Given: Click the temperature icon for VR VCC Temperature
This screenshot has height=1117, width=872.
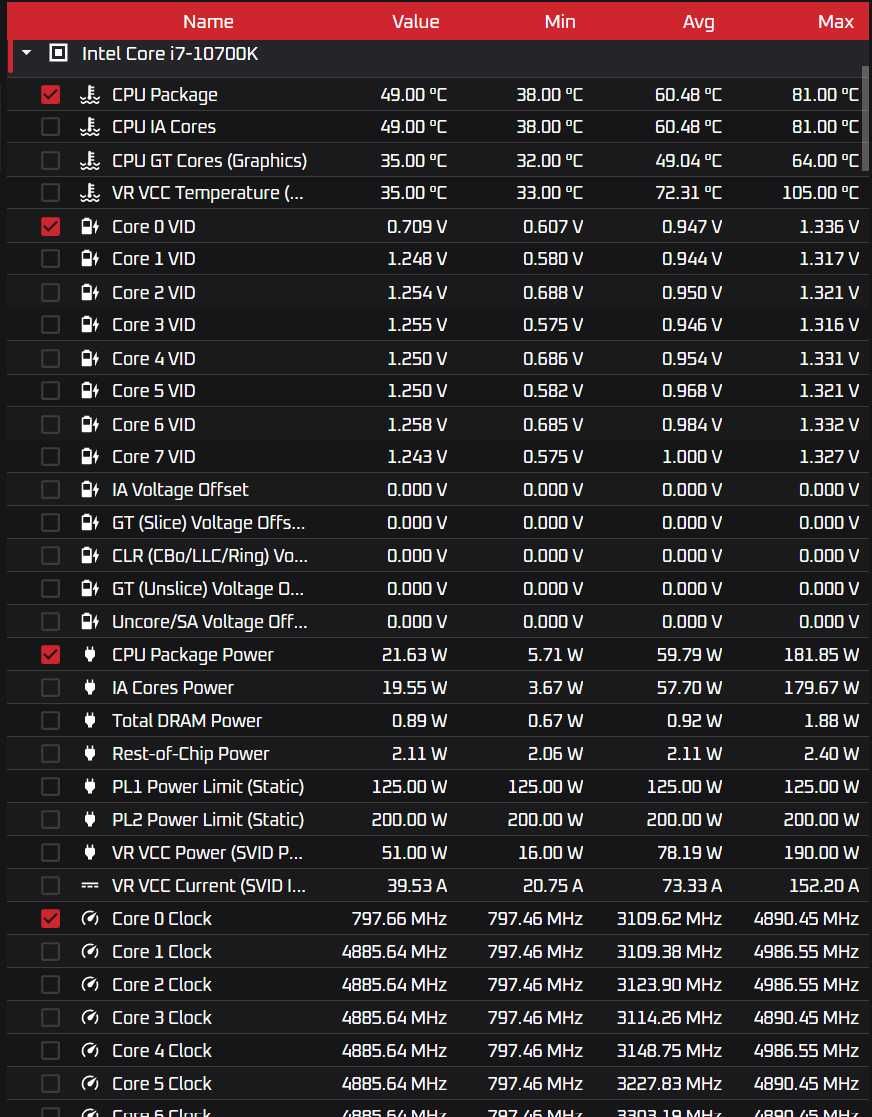Looking at the screenshot, I should 90,192.
